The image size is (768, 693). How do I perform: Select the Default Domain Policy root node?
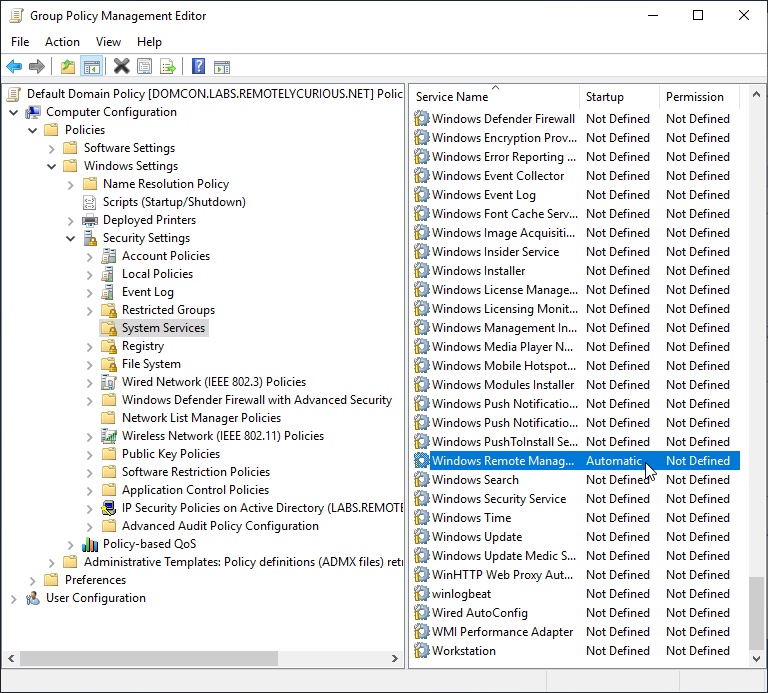click(x=215, y=94)
